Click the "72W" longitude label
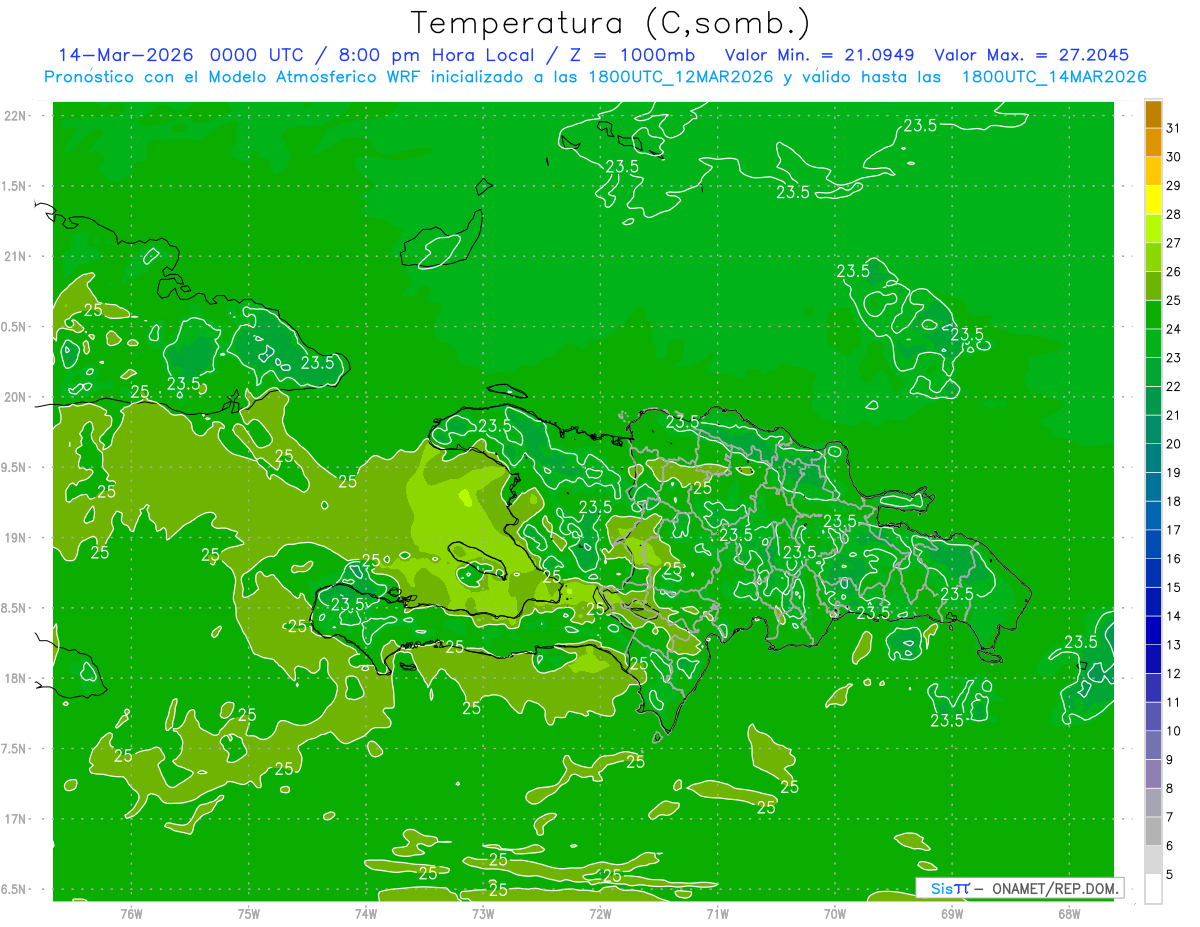Viewport: 1200px width, 927px height. pos(600,913)
